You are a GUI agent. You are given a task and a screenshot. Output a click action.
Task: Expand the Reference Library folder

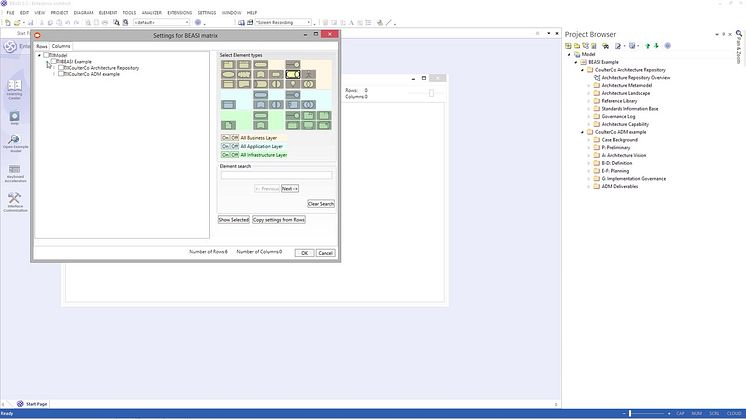[589, 101]
